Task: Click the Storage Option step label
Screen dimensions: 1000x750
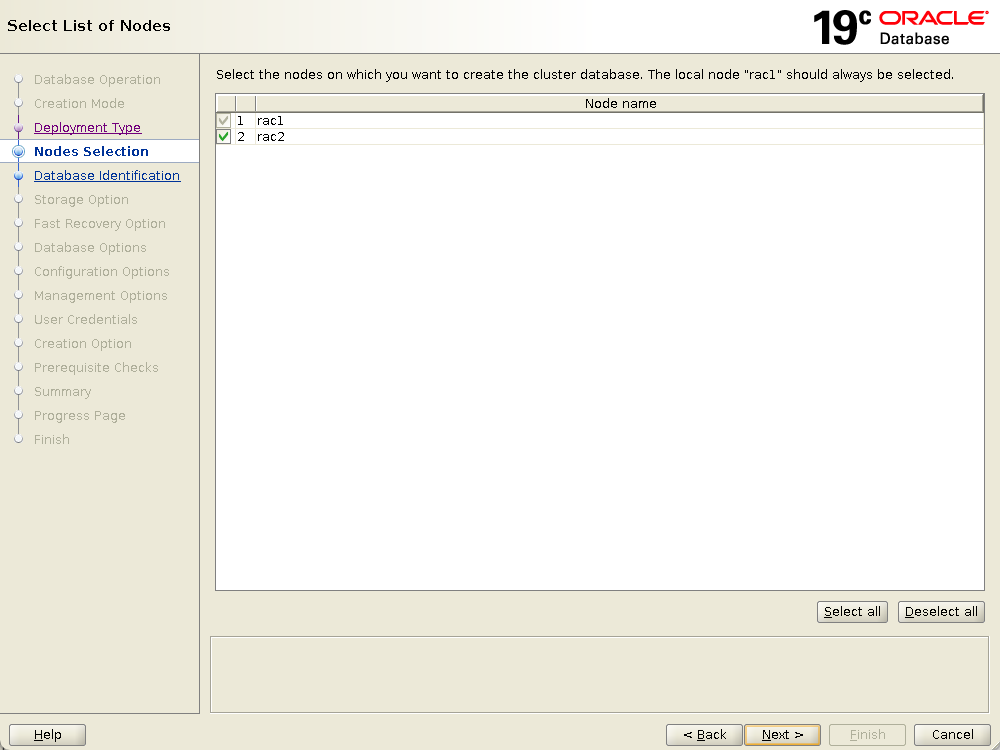Action: [81, 200]
